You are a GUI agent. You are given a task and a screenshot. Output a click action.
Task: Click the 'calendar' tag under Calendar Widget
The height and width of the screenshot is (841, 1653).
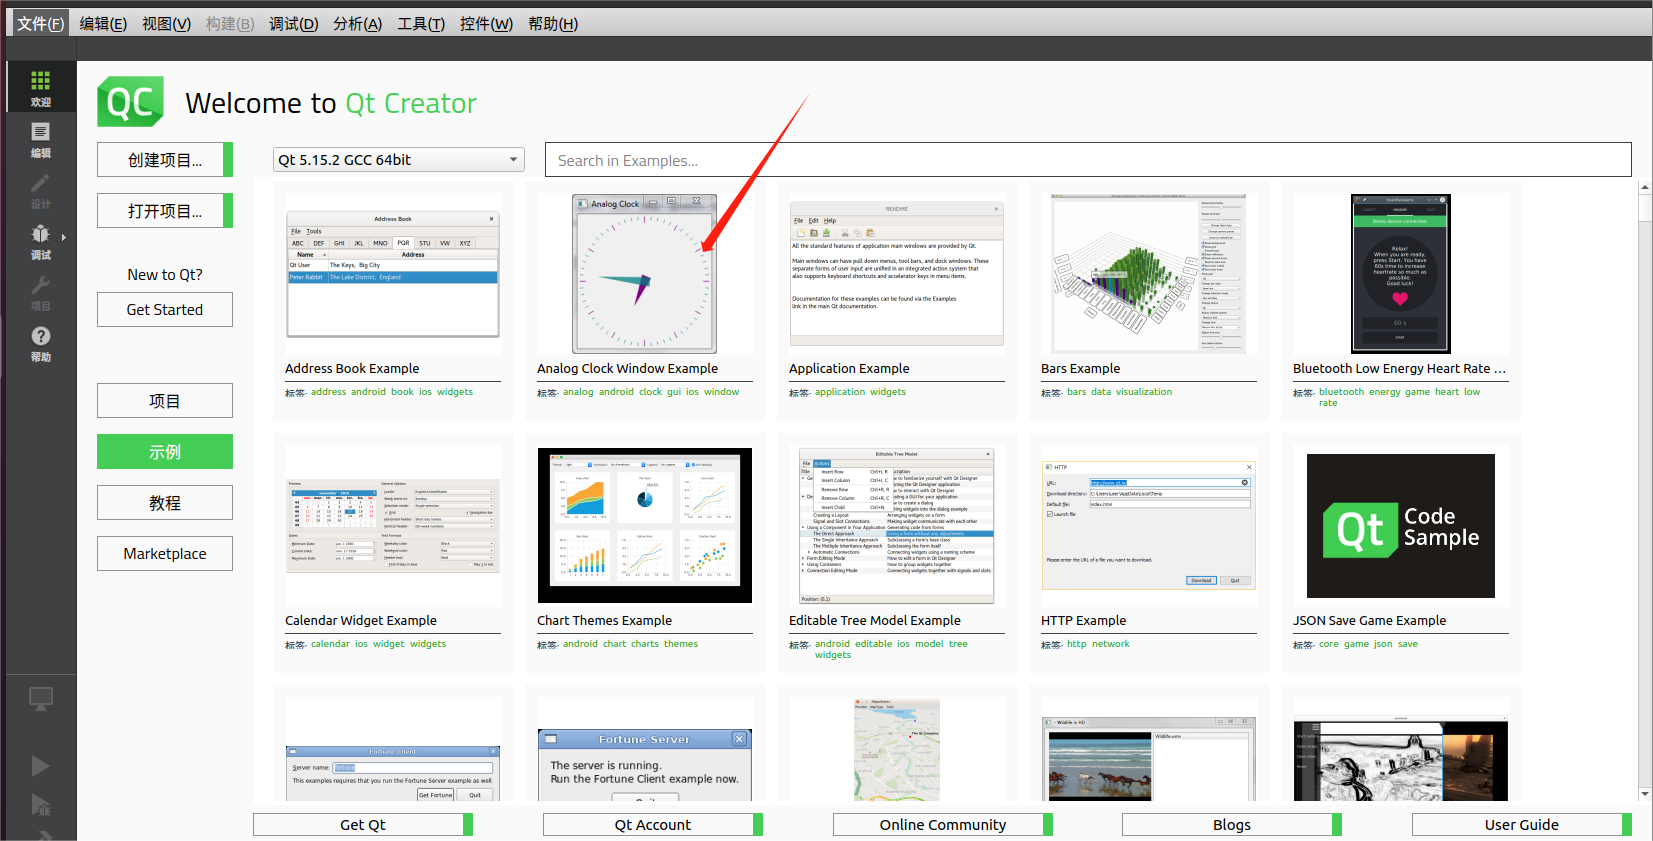pos(330,644)
